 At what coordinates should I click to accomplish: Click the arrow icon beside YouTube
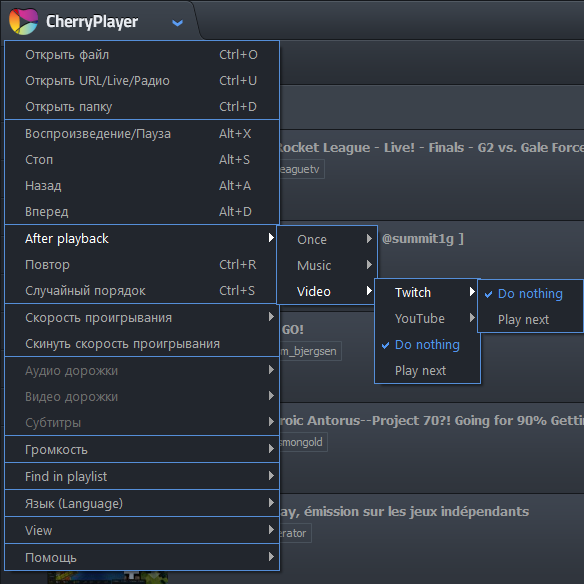tap(472, 318)
